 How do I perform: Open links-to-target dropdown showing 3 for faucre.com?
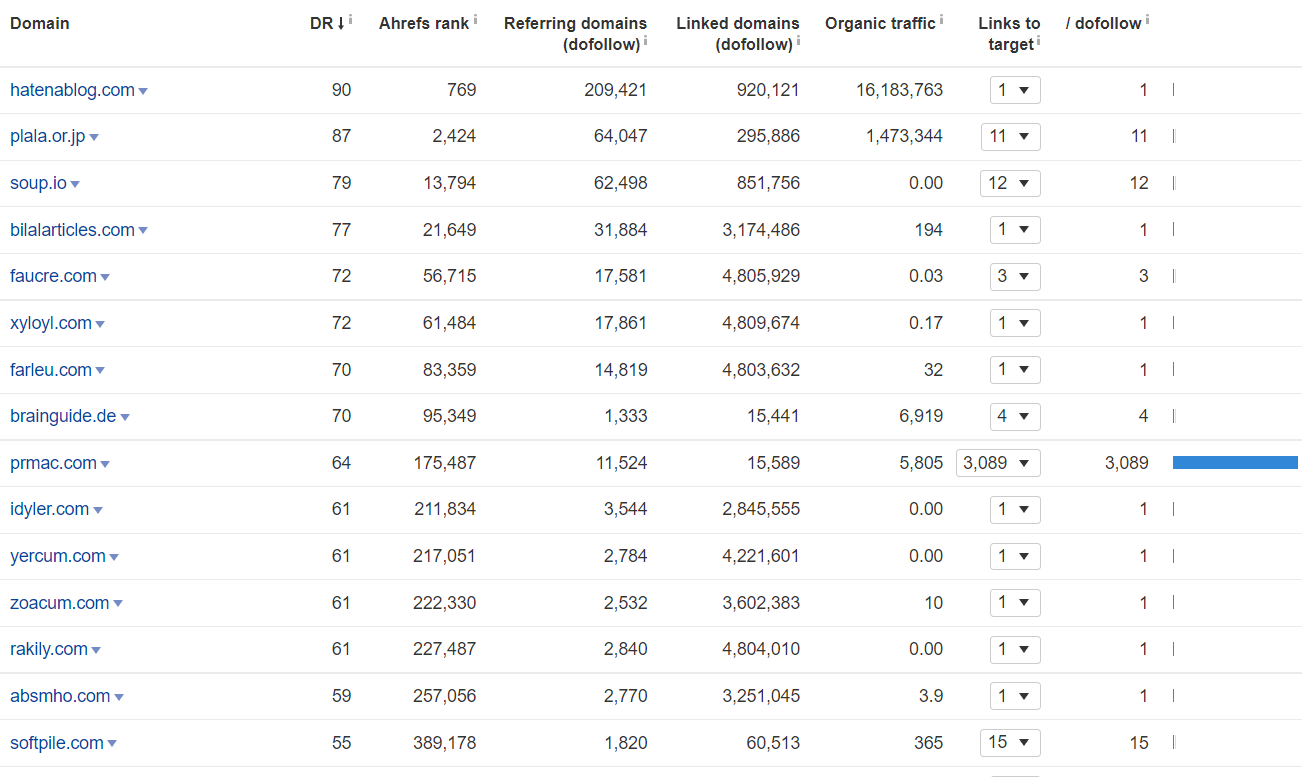[x=1015, y=276]
